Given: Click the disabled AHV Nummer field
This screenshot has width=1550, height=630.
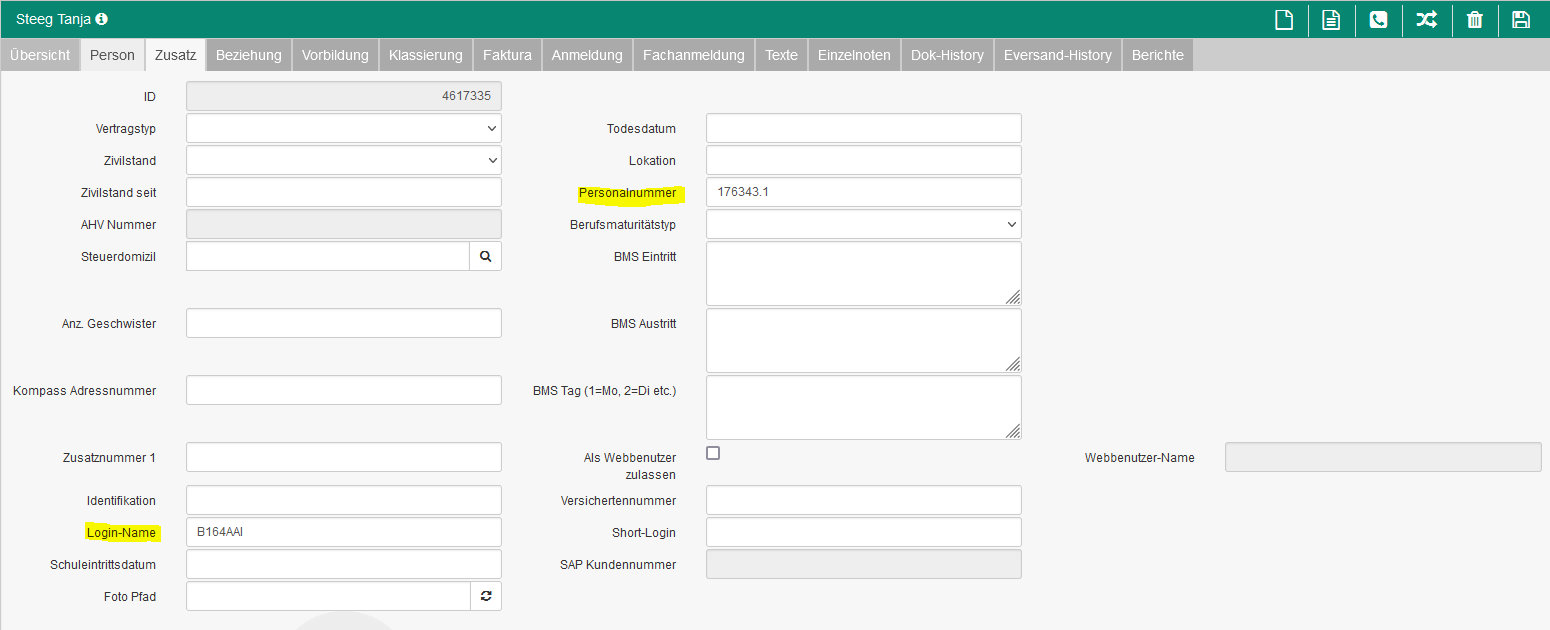Looking at the screenshot, I should [x=344, y=224].
